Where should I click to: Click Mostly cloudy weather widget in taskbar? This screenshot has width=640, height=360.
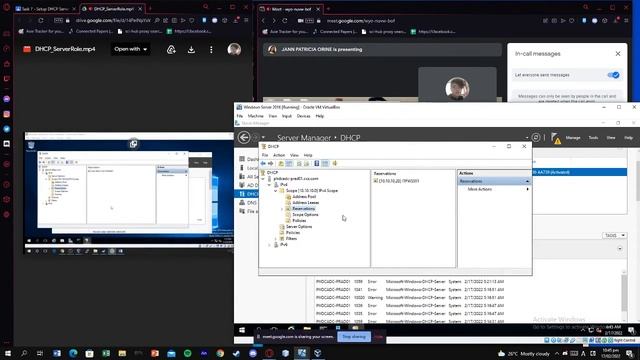(x=524, y=353)
